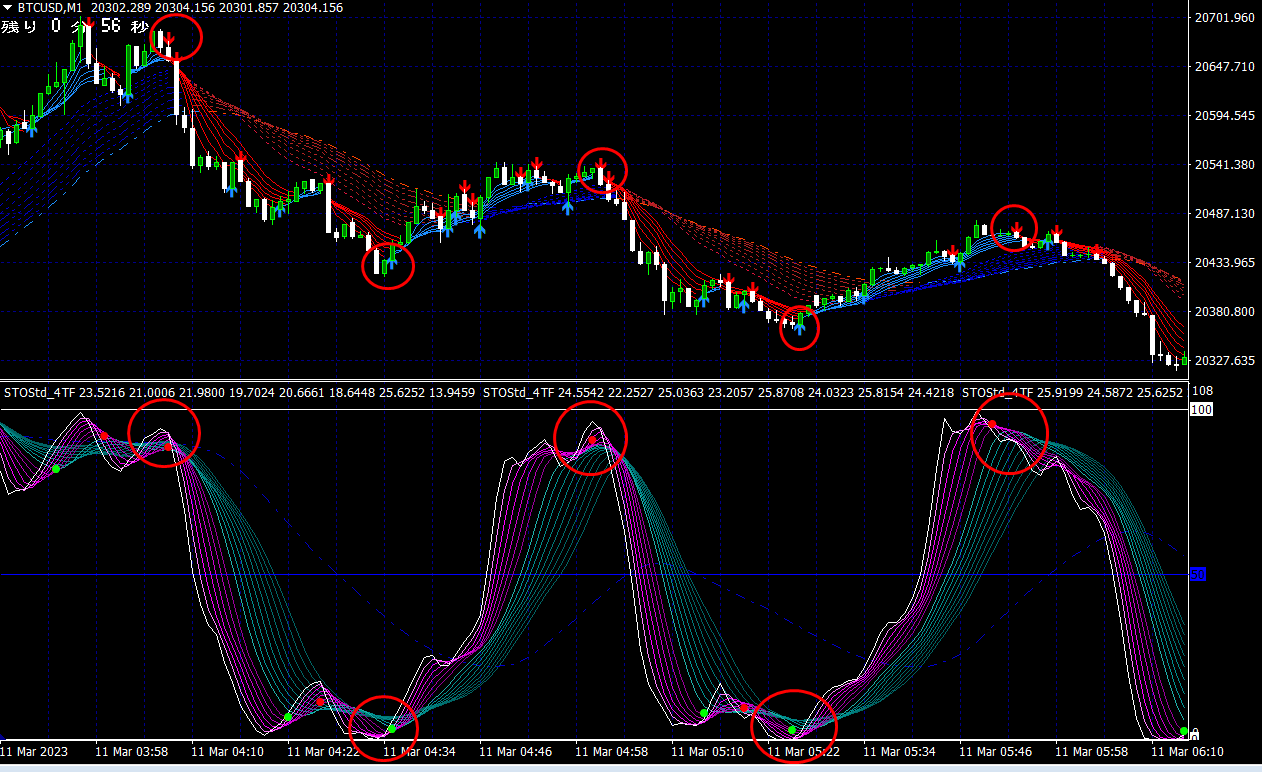Select the leftmost green dot on the stochastic panel
The width and height of the screenshot is (1262, 772).
[56, 468]
